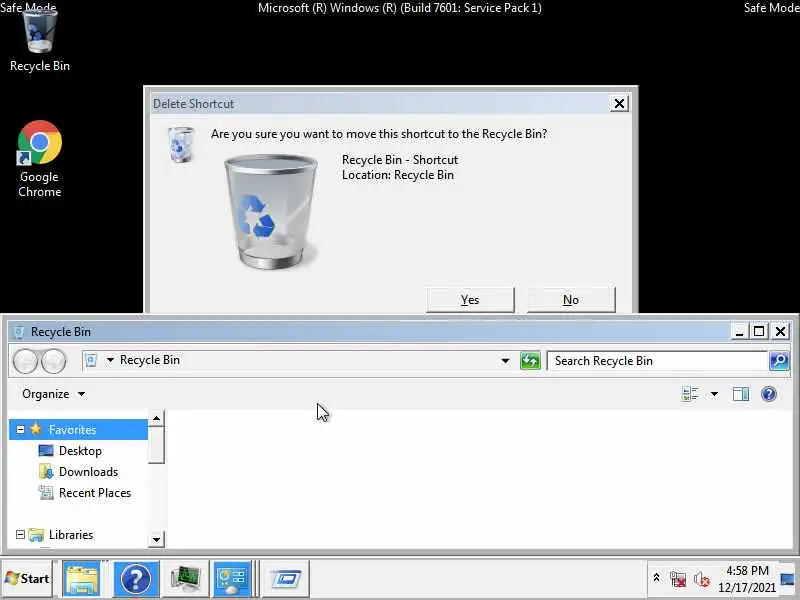Open the Google Chrome desktop shortcut
800x600 pixels.
(39, 159)
